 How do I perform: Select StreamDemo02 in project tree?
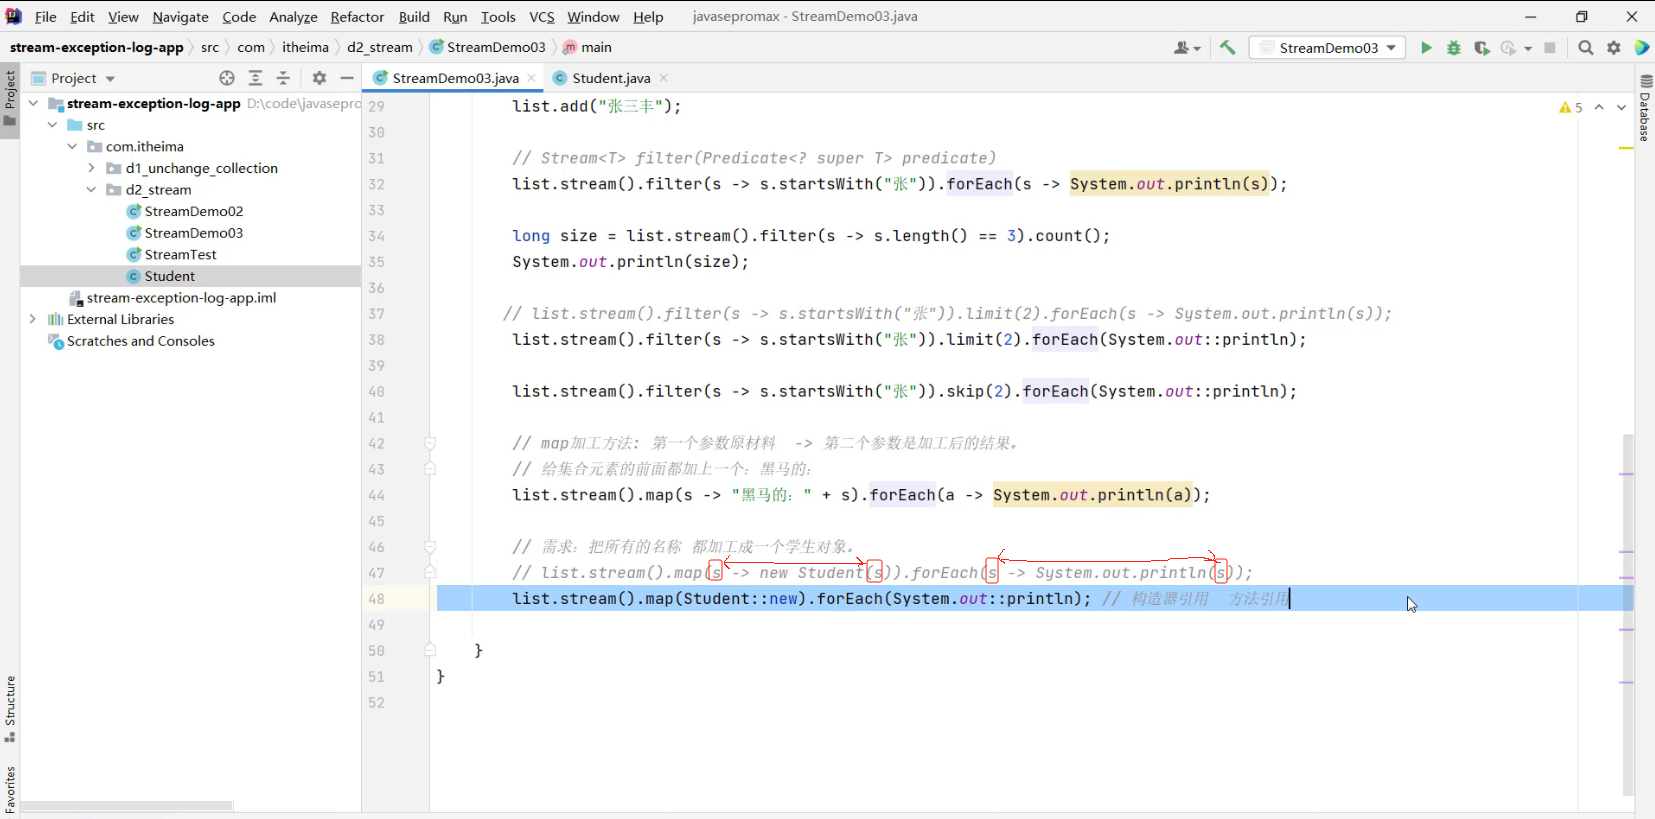(193, 211)
